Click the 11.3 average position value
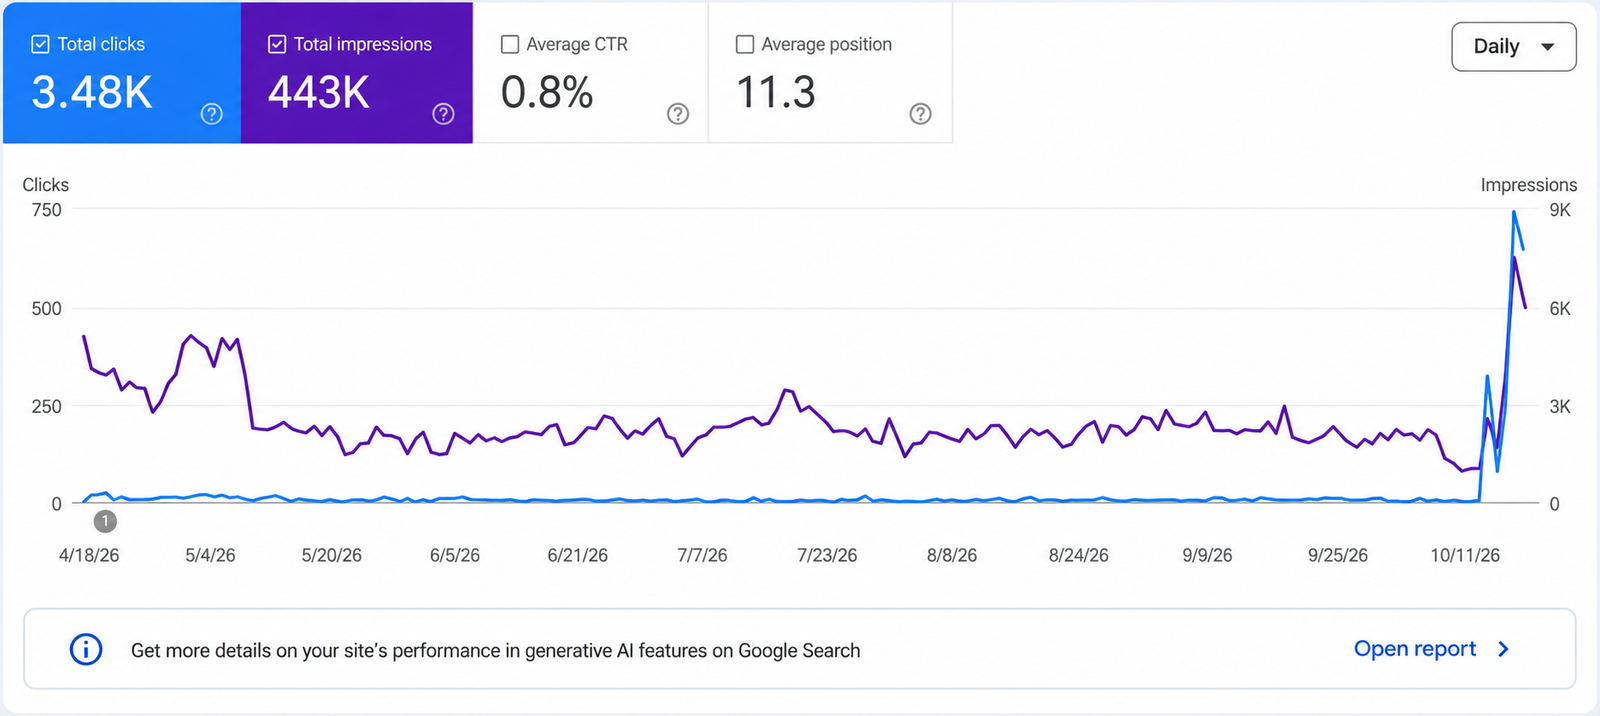Viewport: 1600px width, 716px height. [776, 93]
